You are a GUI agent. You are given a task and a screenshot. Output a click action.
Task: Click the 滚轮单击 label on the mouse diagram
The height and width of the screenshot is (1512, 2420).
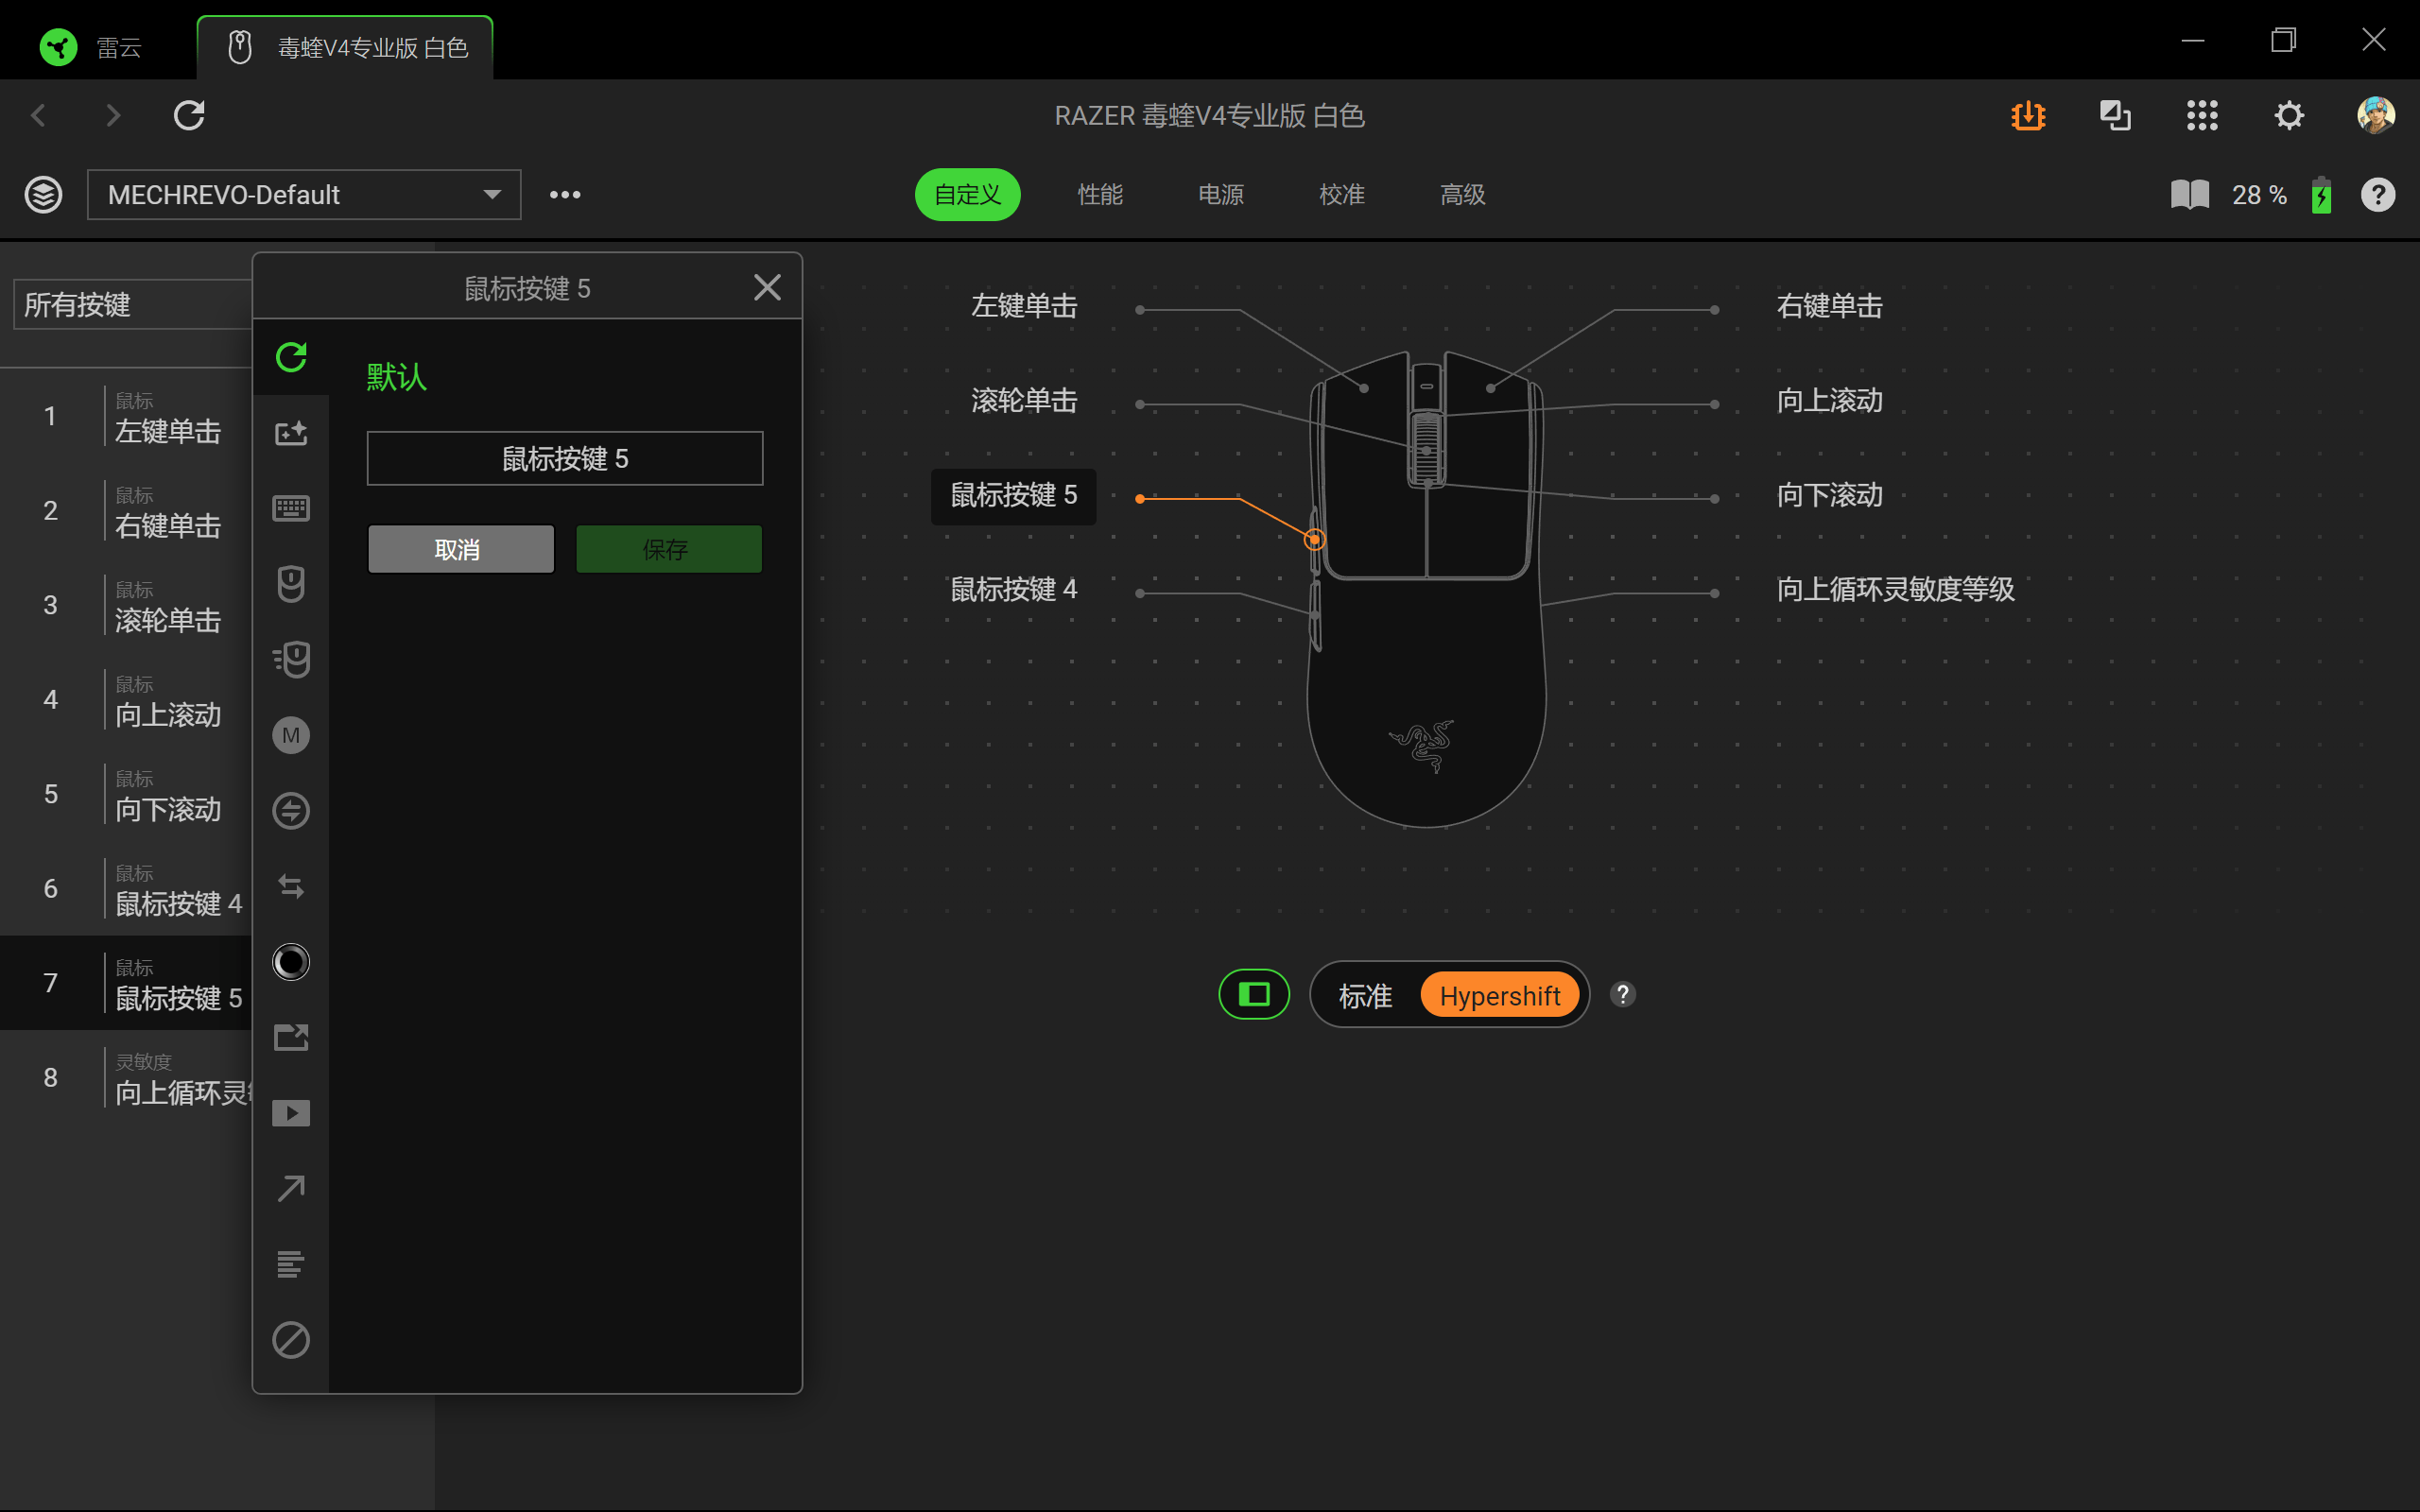(1024, 400)
